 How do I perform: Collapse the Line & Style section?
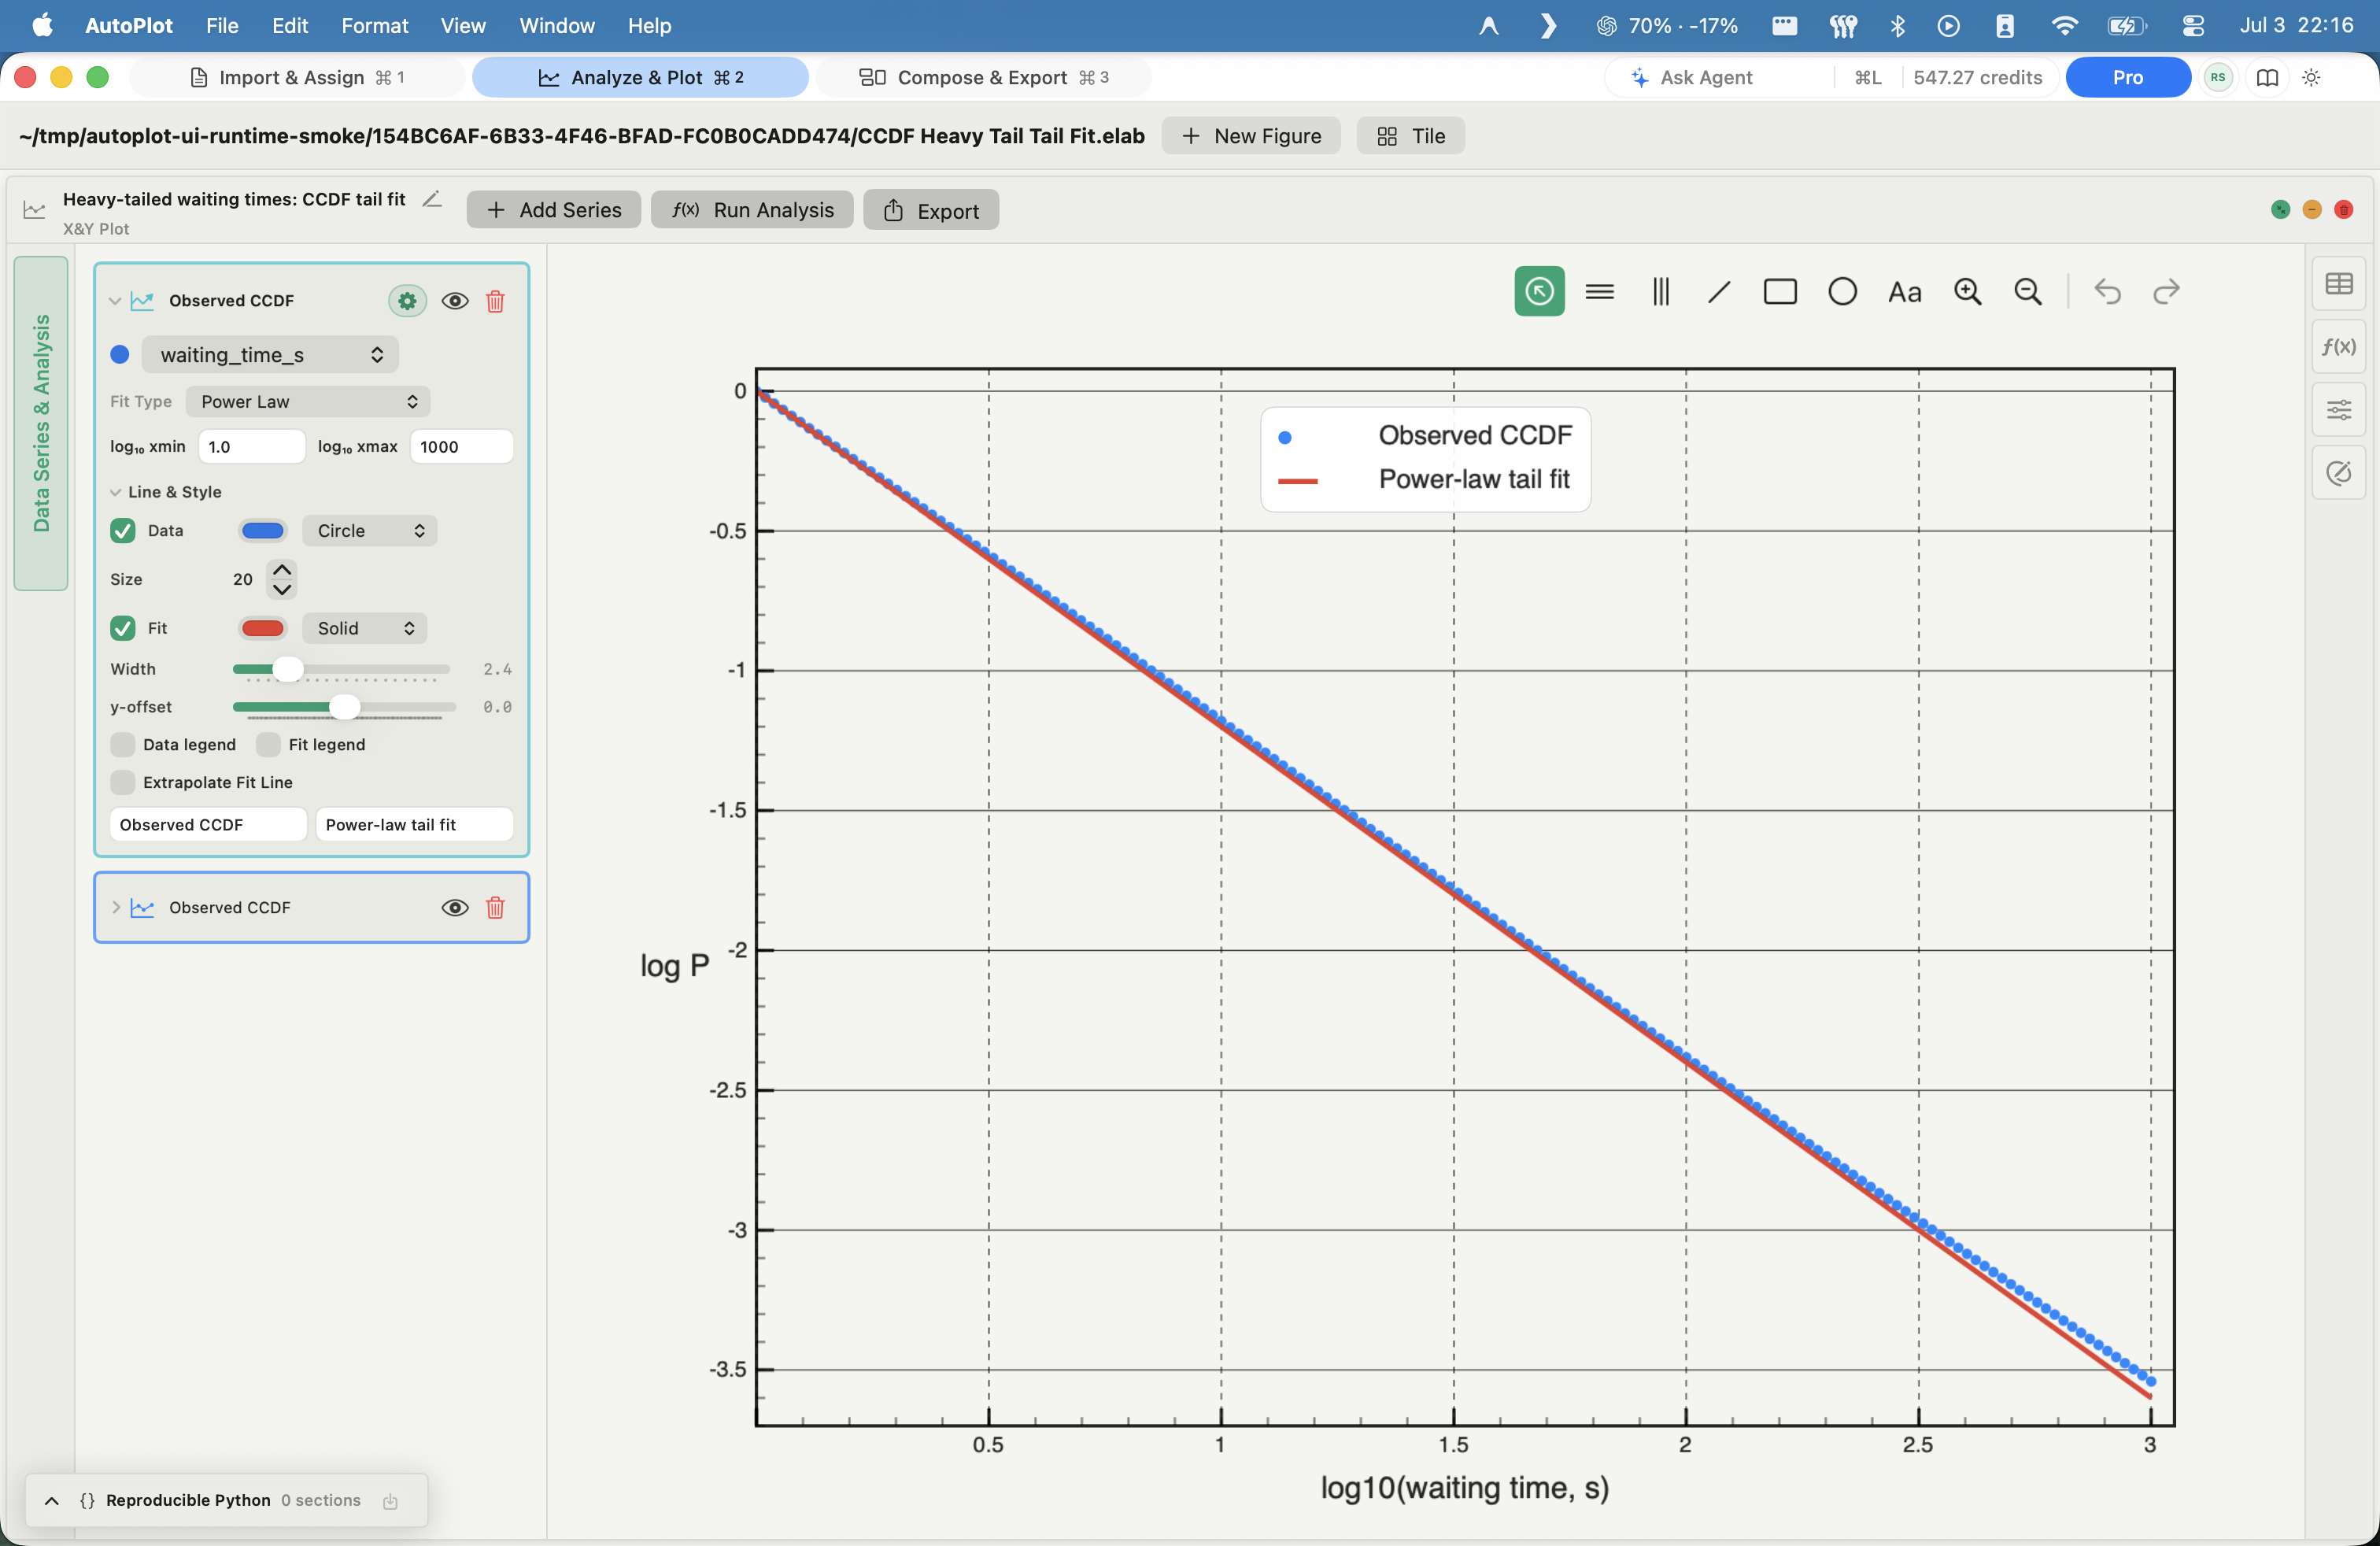point(116,492)
